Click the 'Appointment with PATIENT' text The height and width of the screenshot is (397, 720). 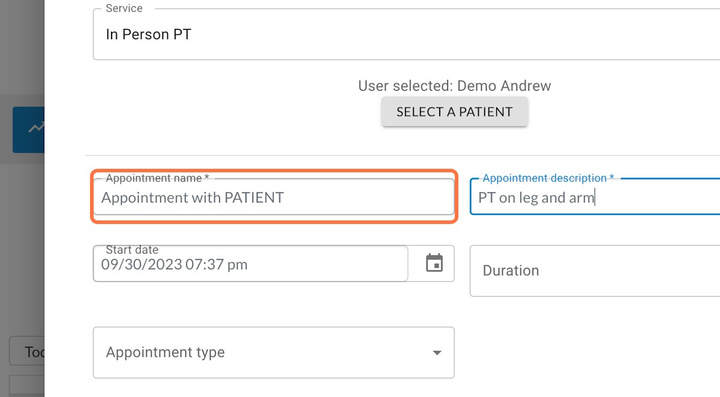point(192,198)
